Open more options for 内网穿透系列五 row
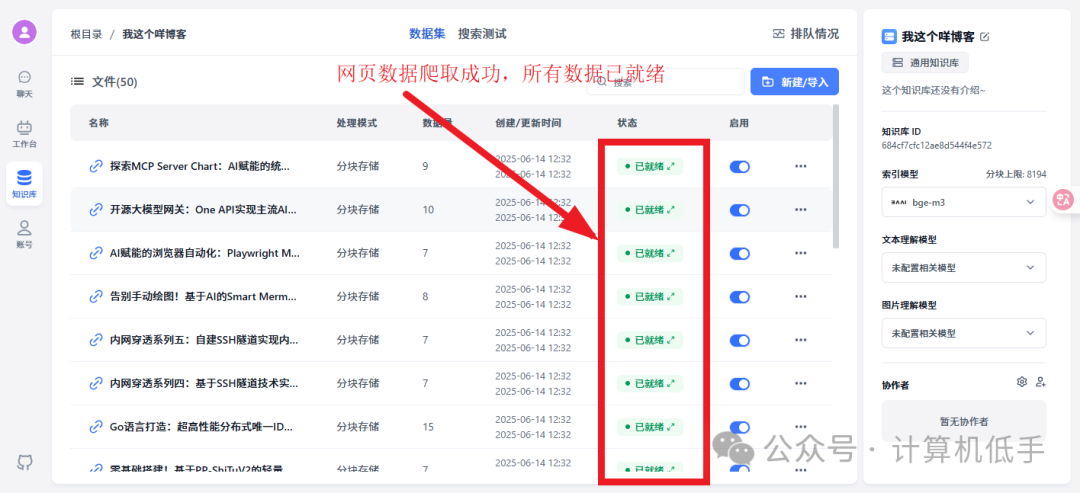 pyautogui.click(x=800, y=340)
